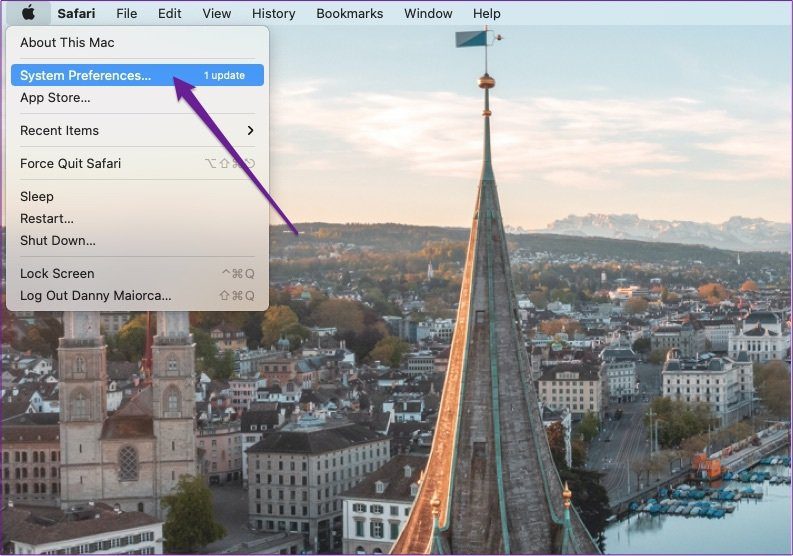The width and height of the screenshot is (793, 556).
Task: Open the Safari application menu
Action: point(76,14)
